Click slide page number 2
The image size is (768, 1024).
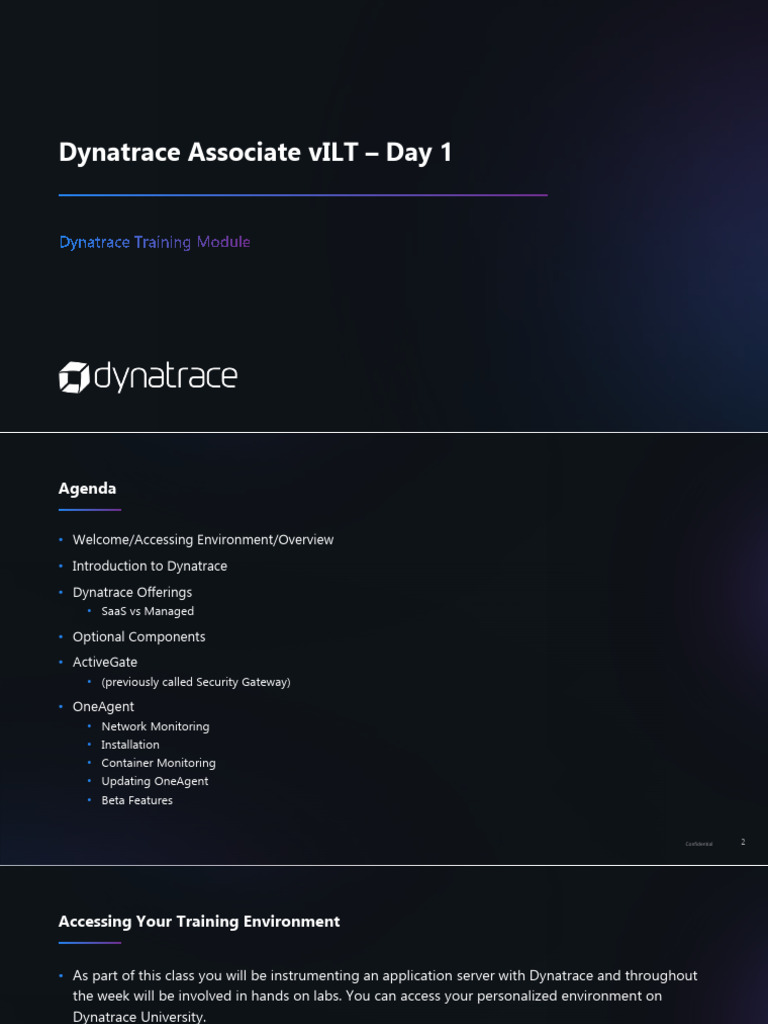click(743, 842)
